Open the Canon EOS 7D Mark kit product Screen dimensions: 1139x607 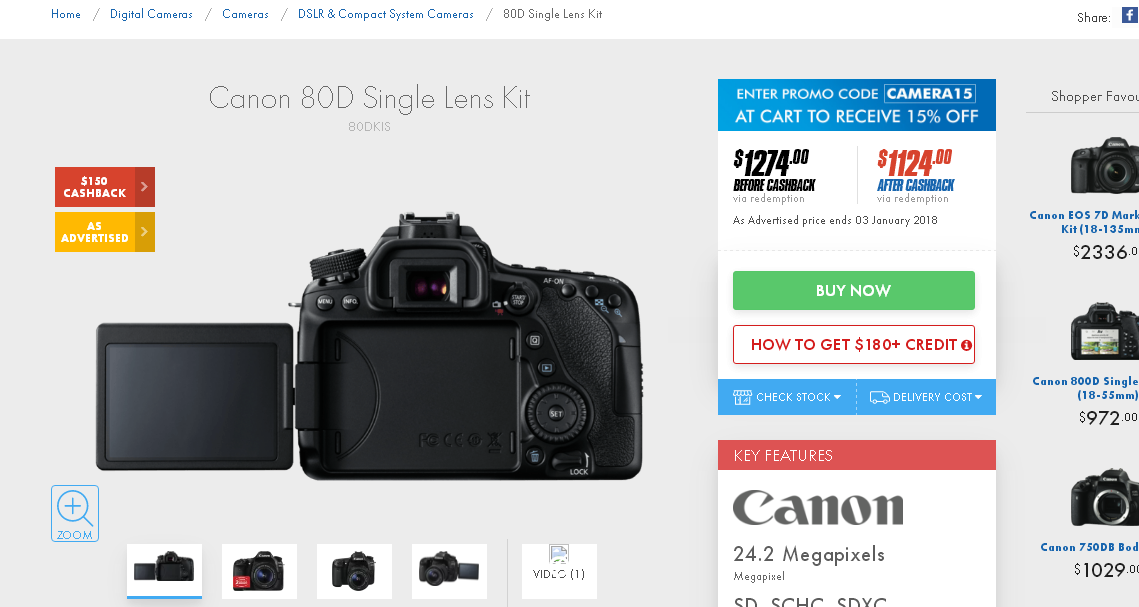[x=1084, y=221]
